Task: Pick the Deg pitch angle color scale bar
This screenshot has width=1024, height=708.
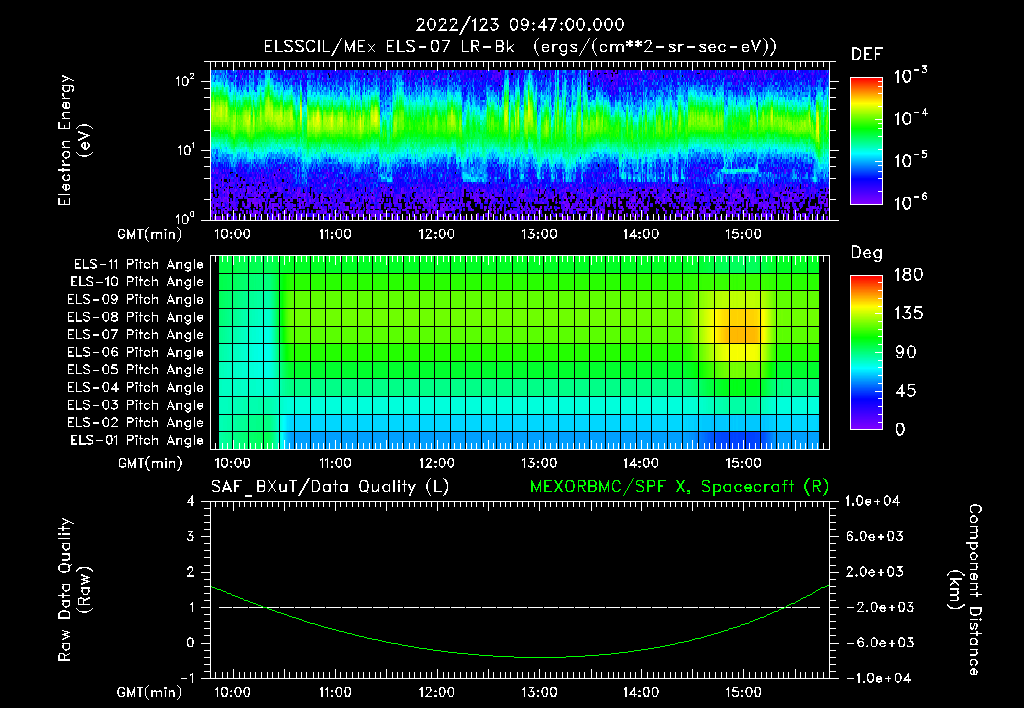Action: [x=866, y=353]
